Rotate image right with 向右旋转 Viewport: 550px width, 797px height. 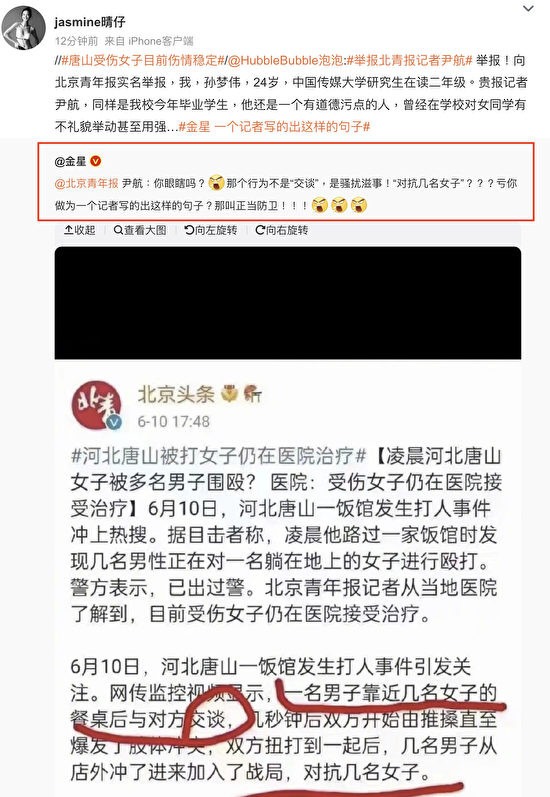(282, 230)
